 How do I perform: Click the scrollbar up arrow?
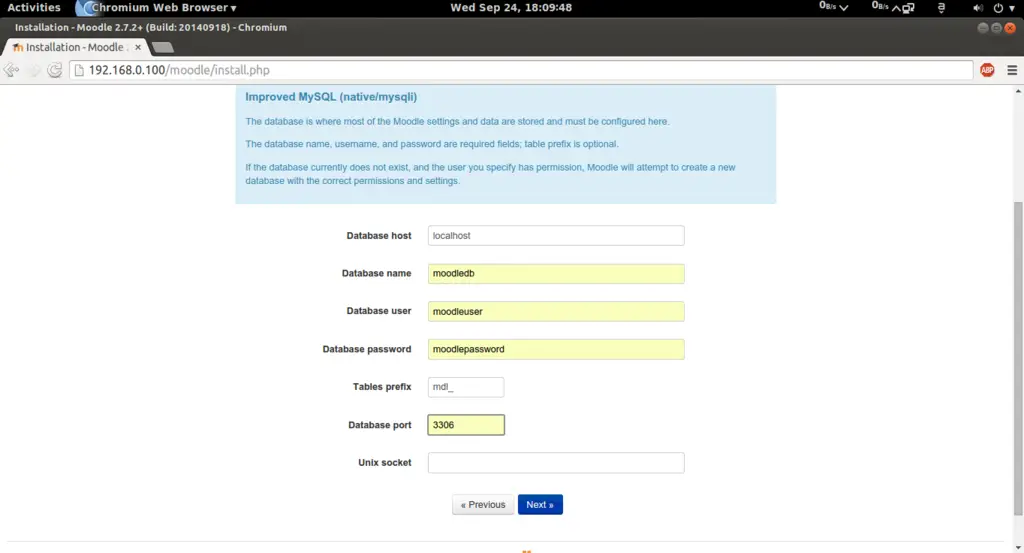click(x=1018, y=91)
